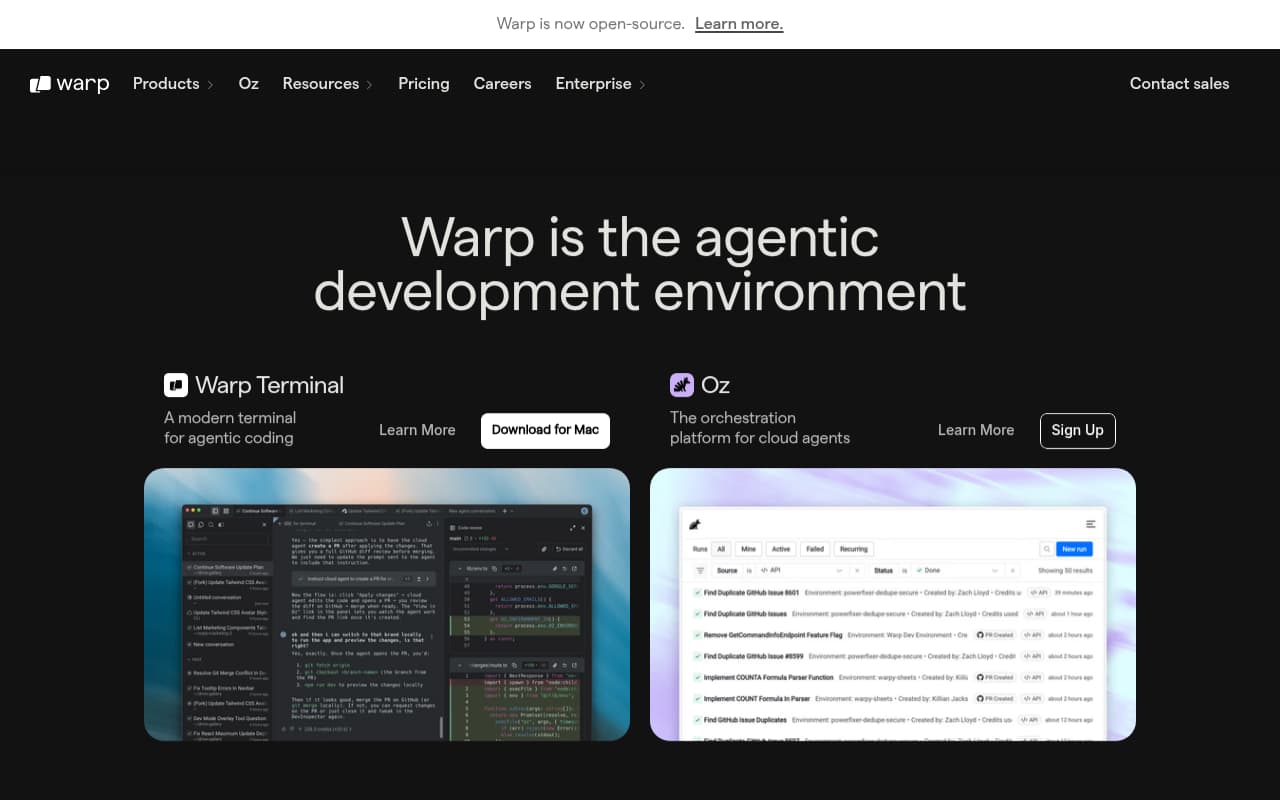
Task: Click the Implement COUNT Formula In Parser run title
Action: pyautogui.click(x=757, y=699)
